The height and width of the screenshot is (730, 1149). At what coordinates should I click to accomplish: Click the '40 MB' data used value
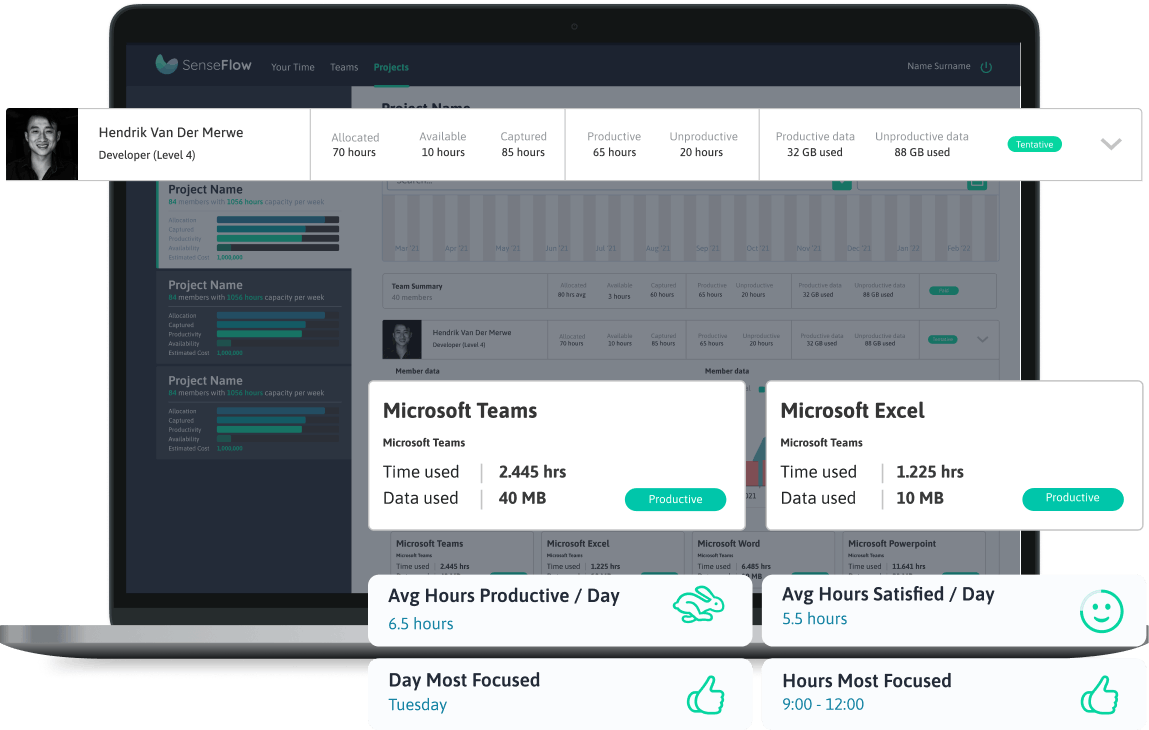pyautogui.click(x=522, y=498)
